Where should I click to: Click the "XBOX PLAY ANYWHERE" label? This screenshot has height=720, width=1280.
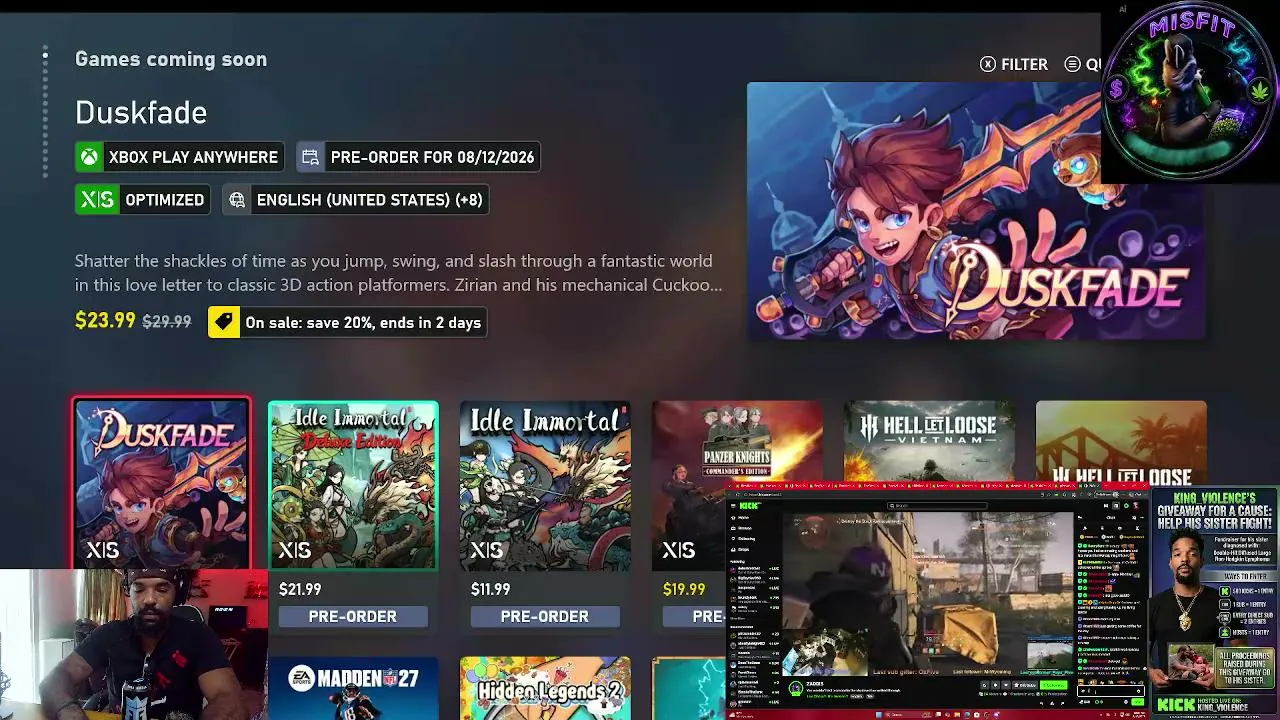coord(193,157)
